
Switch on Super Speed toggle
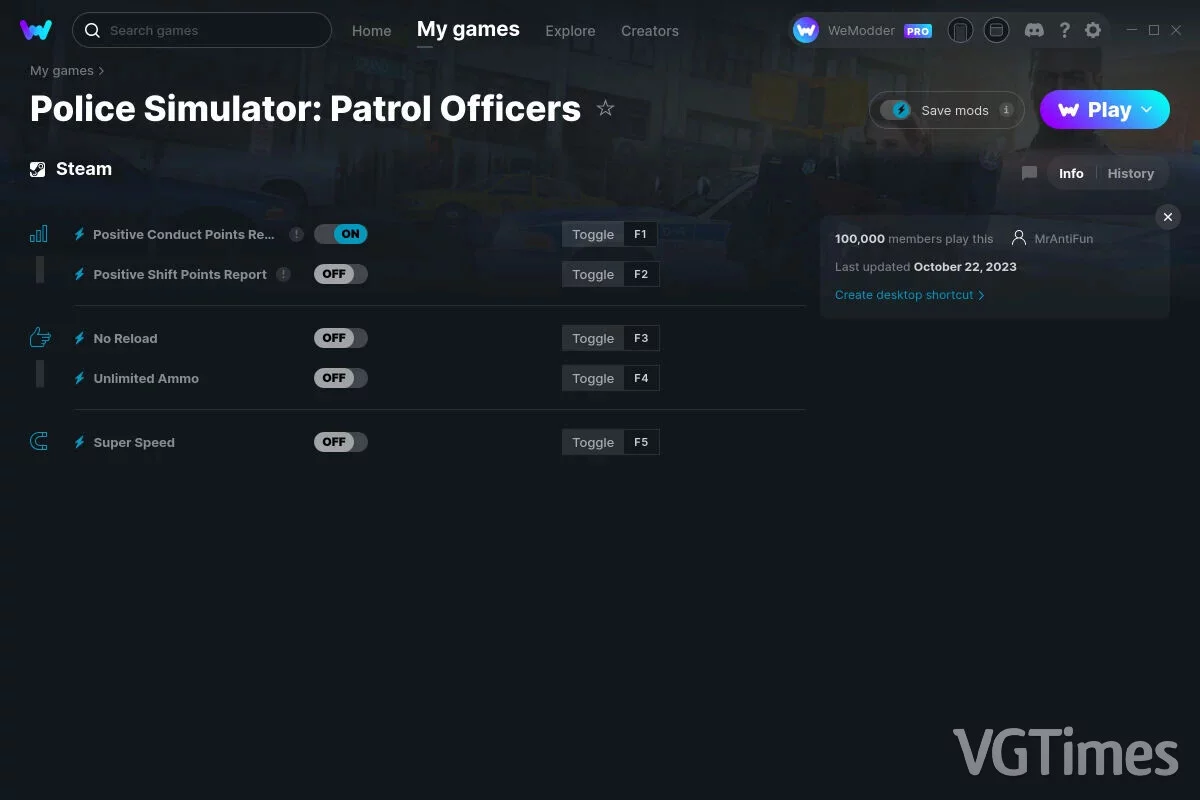(341, 442)
